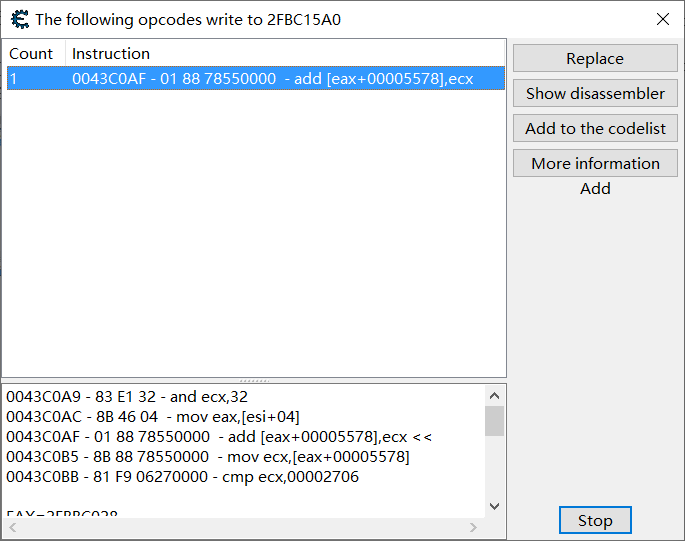Viewport: 685px width, 541px height.
Task: Click the horizontal scrollbar track below code panel
Action: 243,527
